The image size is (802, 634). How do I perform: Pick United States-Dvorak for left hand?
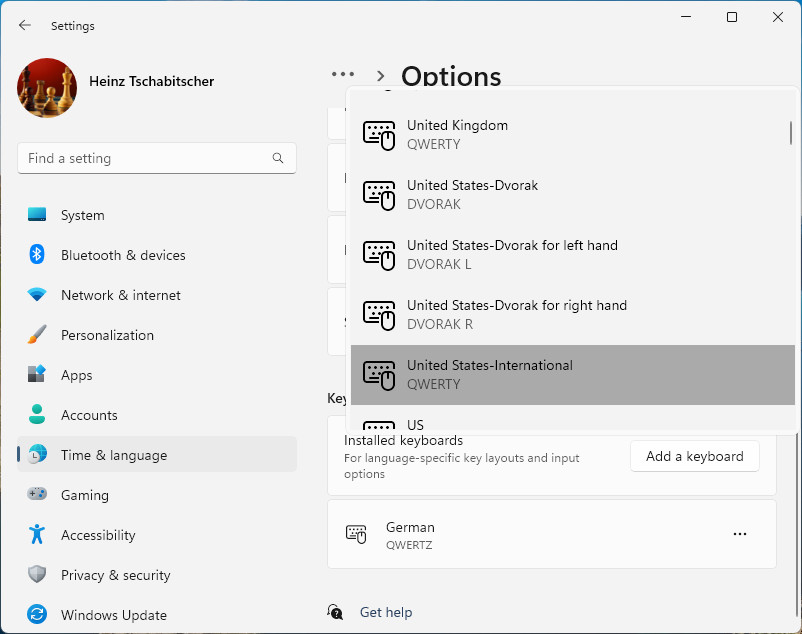tap(572, 254)
